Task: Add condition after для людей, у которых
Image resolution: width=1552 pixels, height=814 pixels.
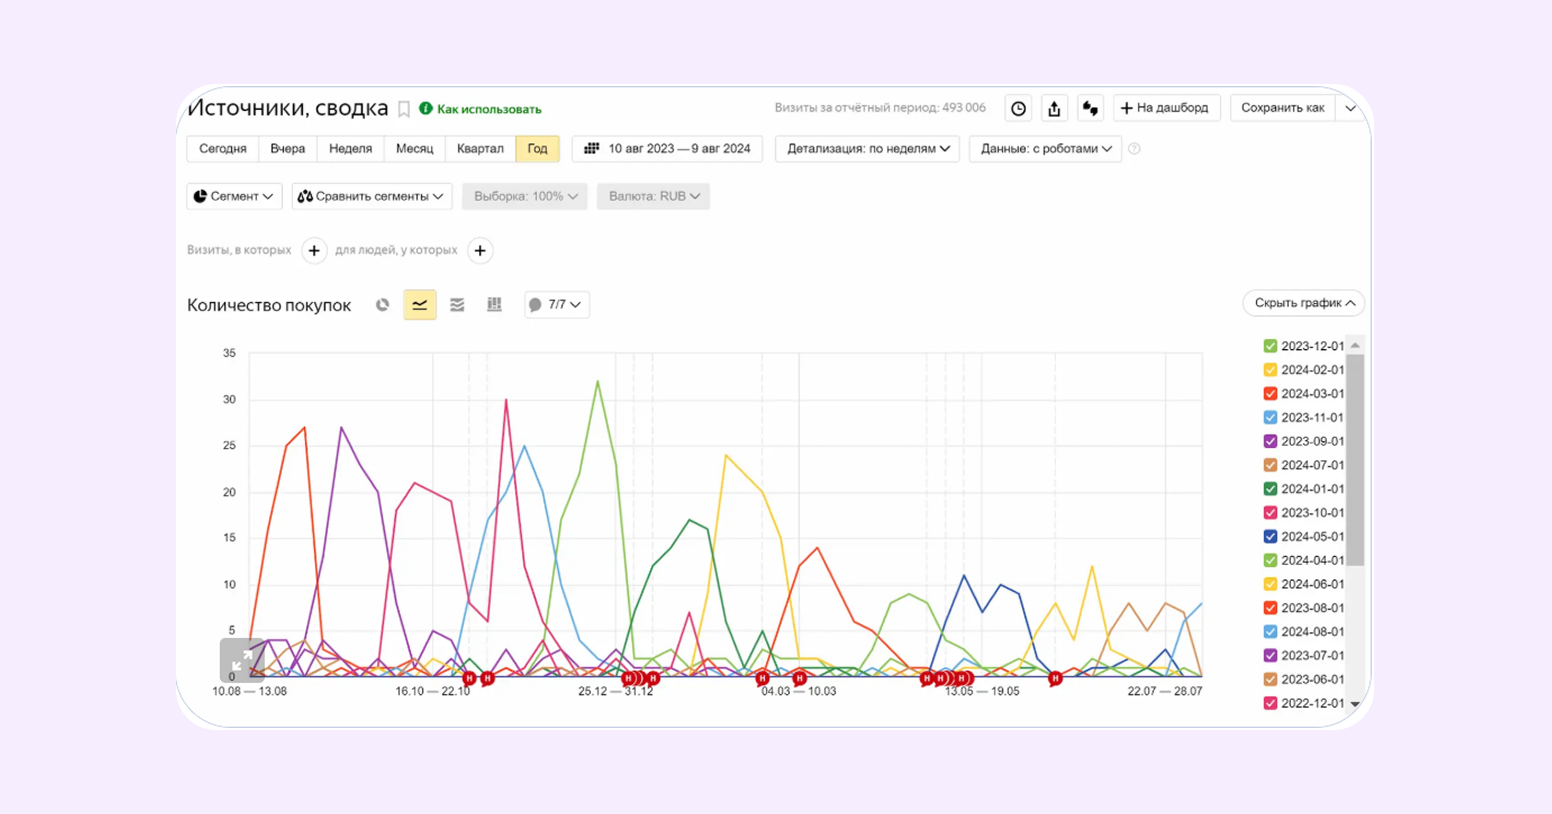Action: coord(480,250)
